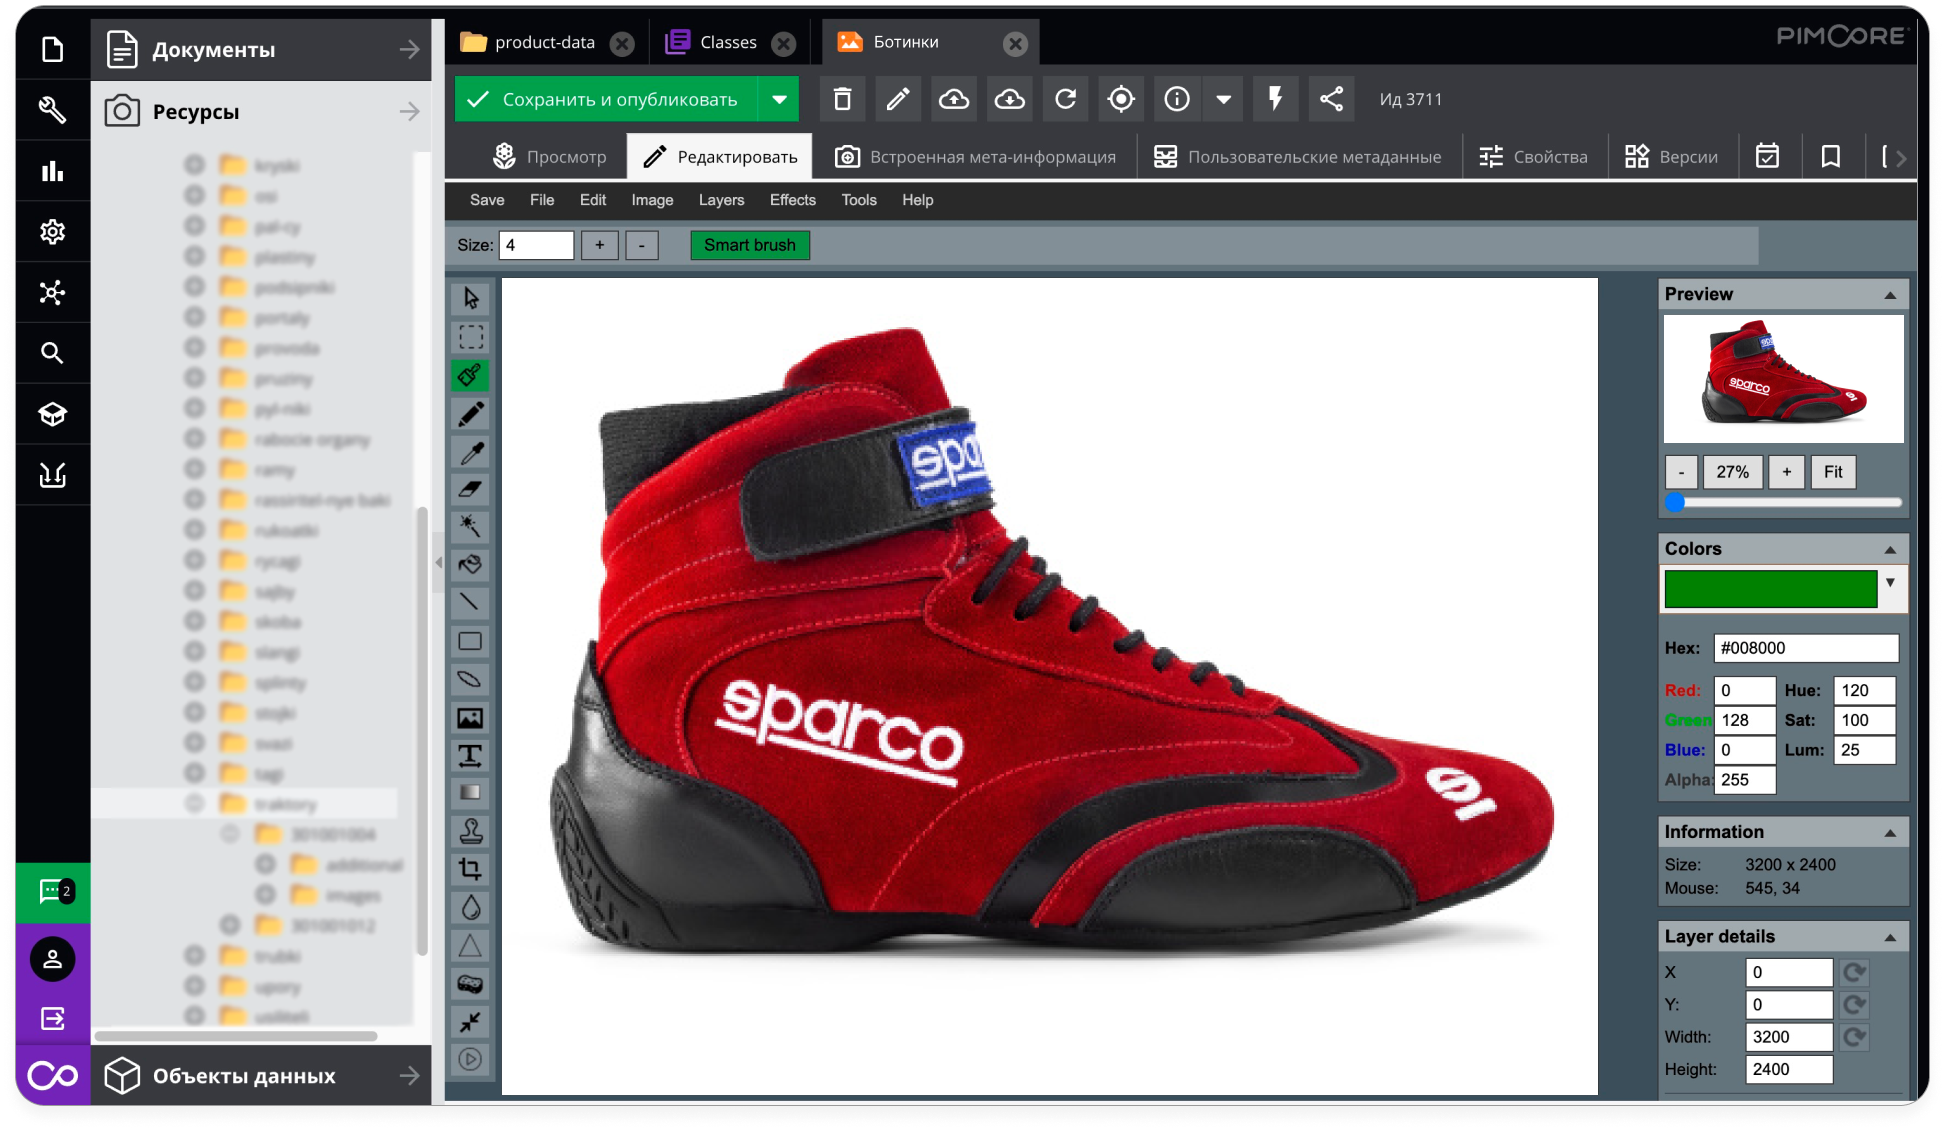
Task: Open dropdown arrow next to info icon
Action: tap(1223, 99)
